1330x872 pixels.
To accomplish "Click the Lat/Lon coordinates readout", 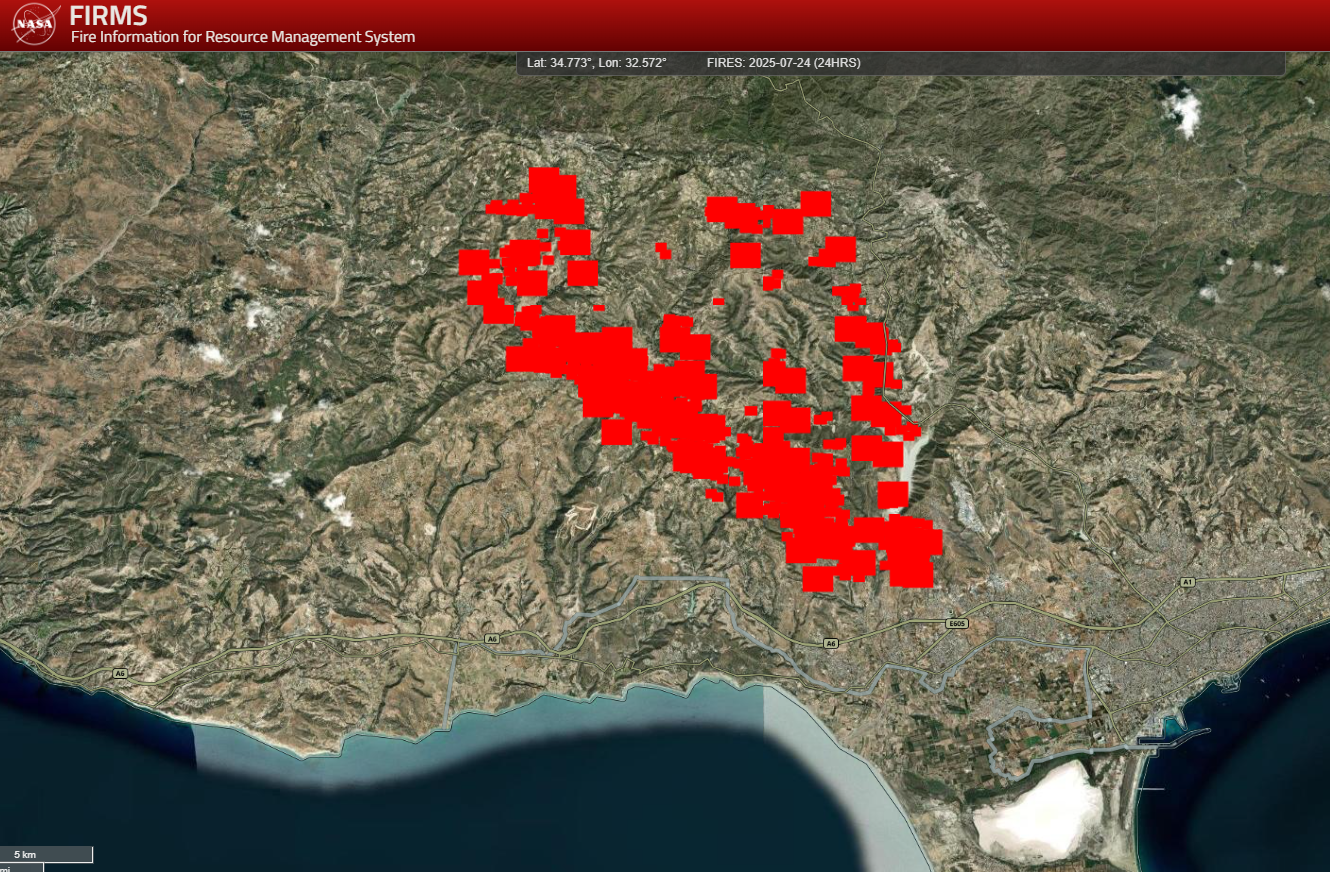I will tap(596, 63).
